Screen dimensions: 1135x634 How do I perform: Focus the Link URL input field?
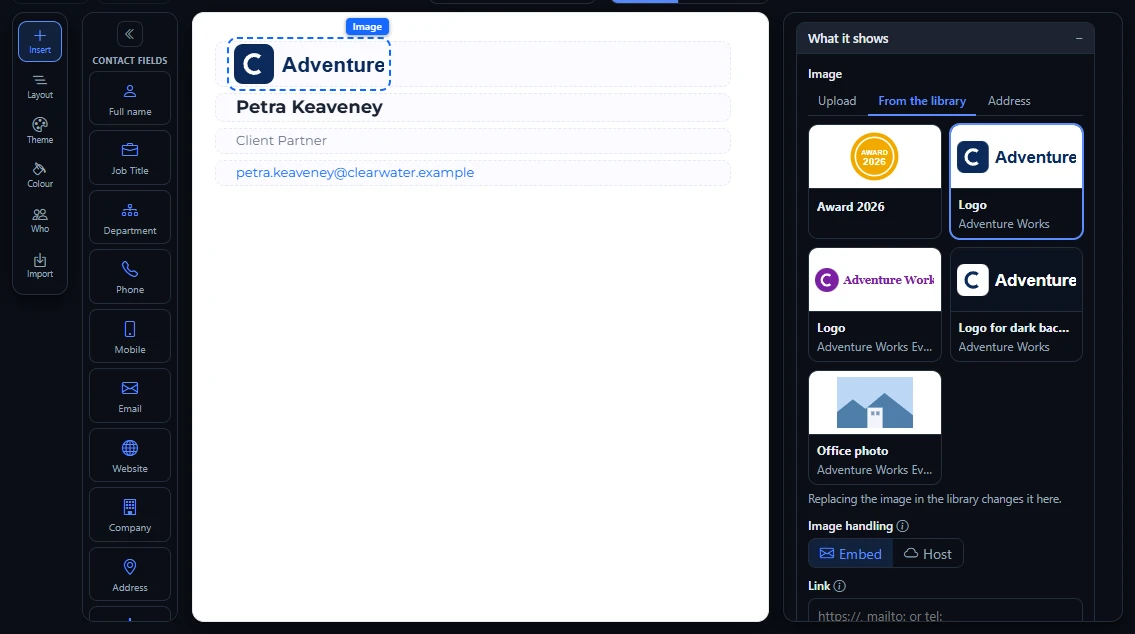[x=945, y=610]
